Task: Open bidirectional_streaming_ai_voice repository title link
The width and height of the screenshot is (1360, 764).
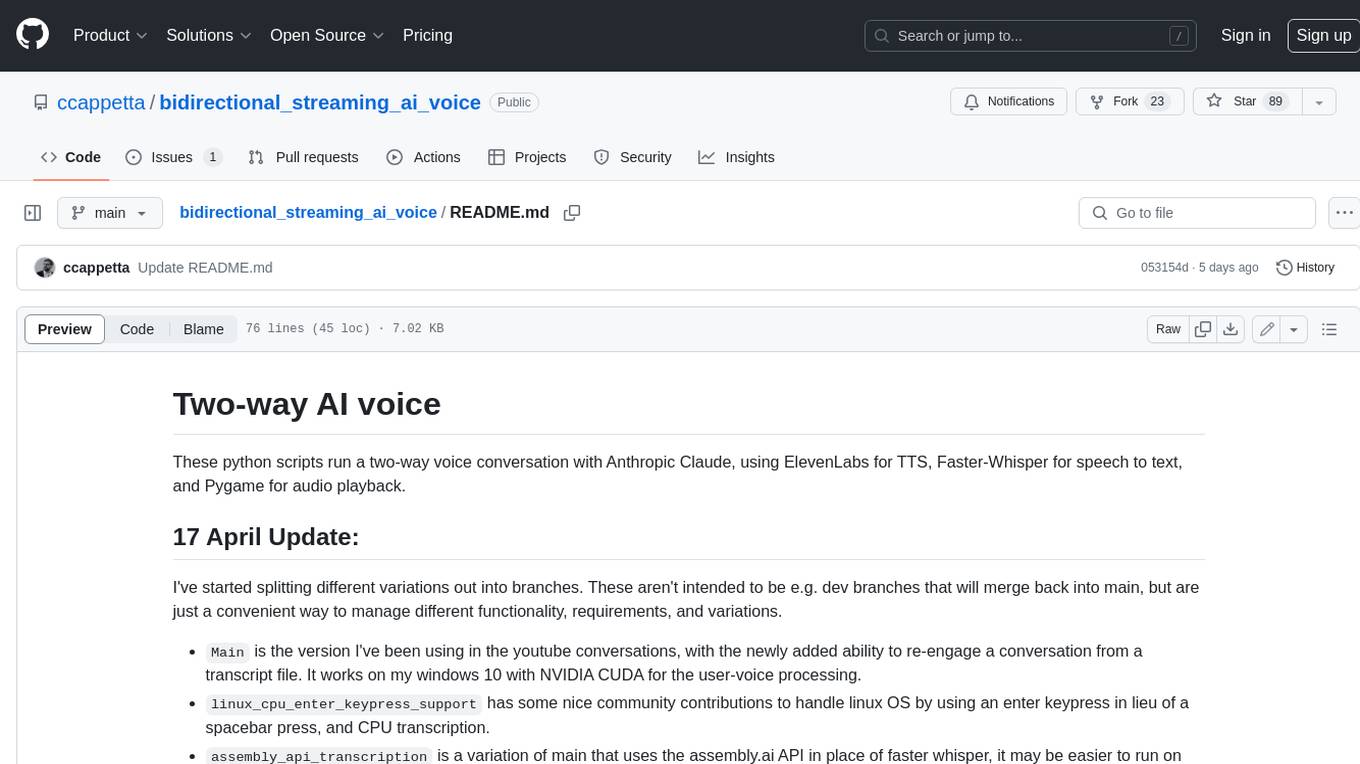Action: [320, 102]
